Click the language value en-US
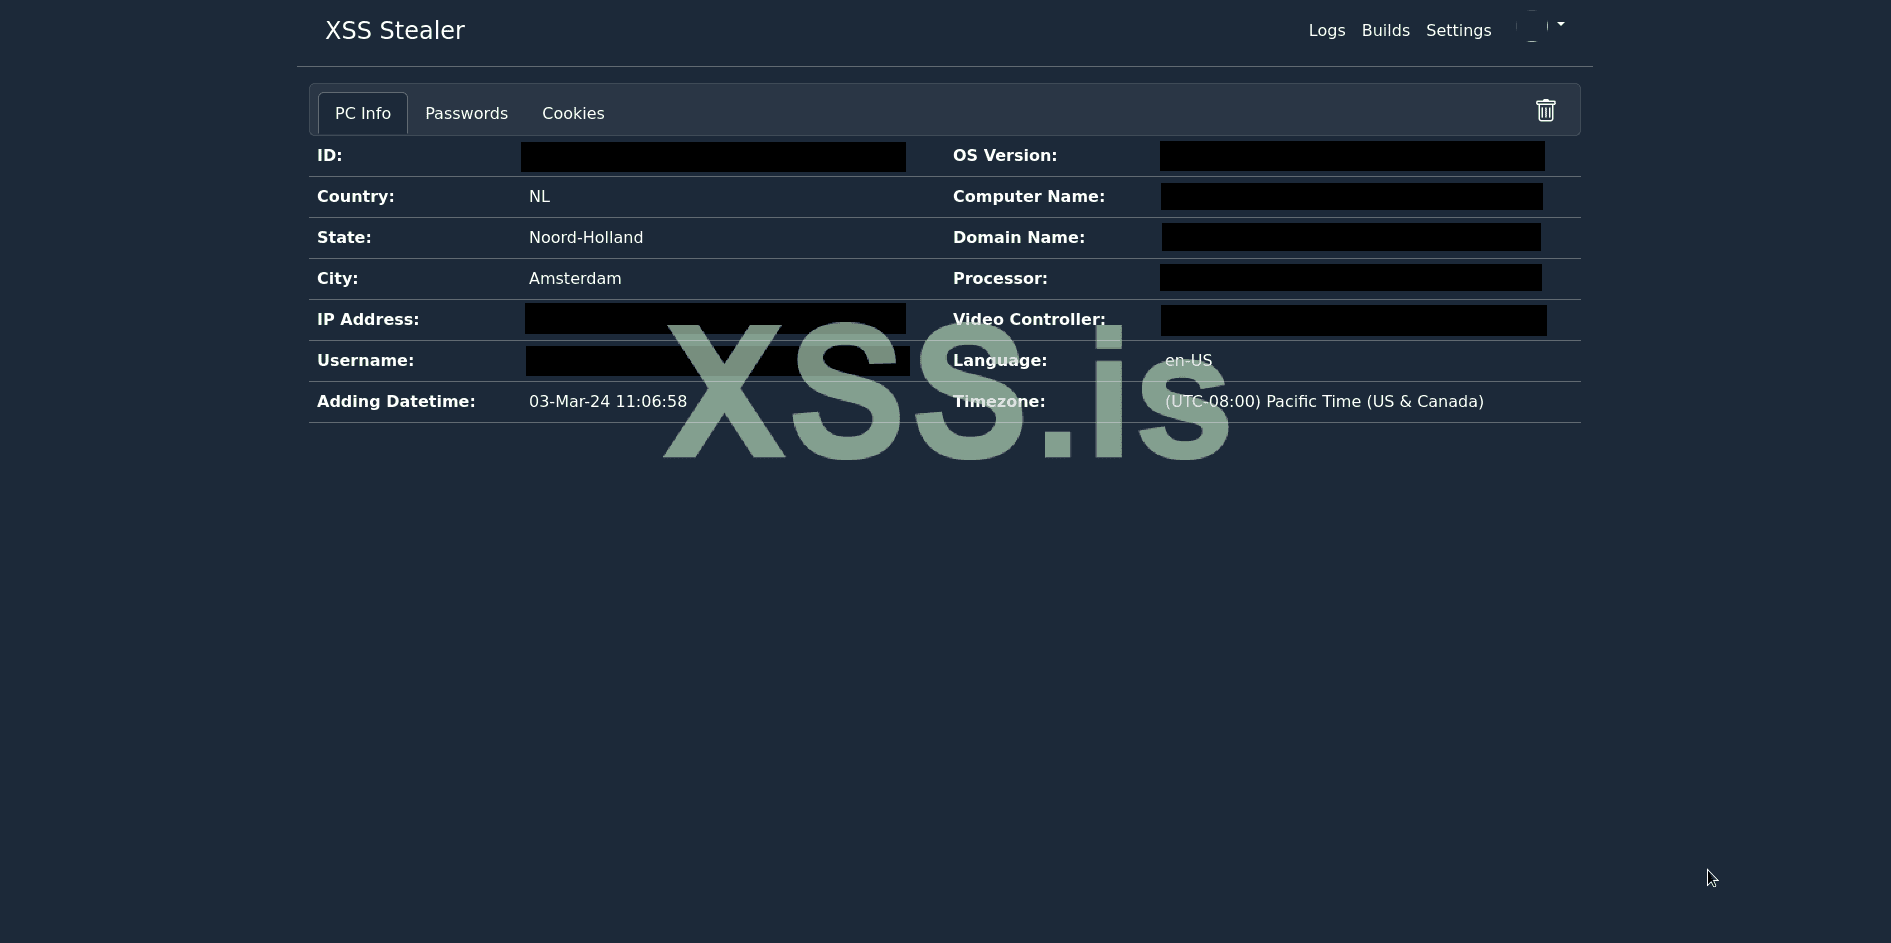This screenshot has width=1891, height=943. click(x=1188, y=361)
